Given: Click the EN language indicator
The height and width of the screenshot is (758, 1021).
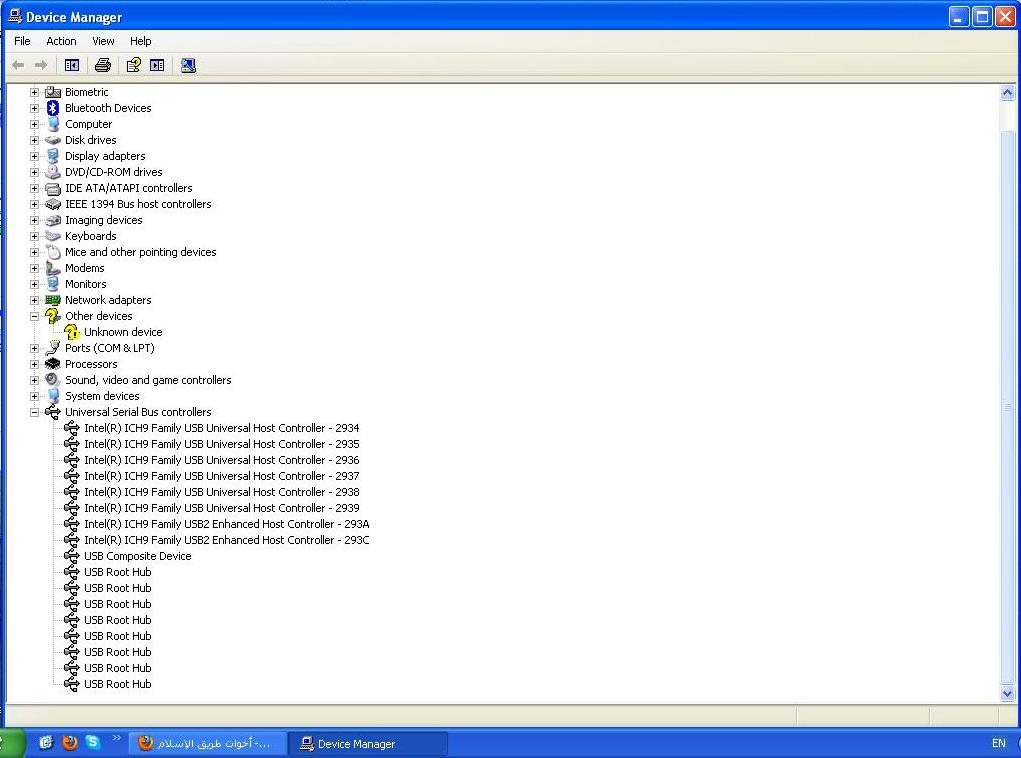Looking at the screenshot, I should click(999, 743).
